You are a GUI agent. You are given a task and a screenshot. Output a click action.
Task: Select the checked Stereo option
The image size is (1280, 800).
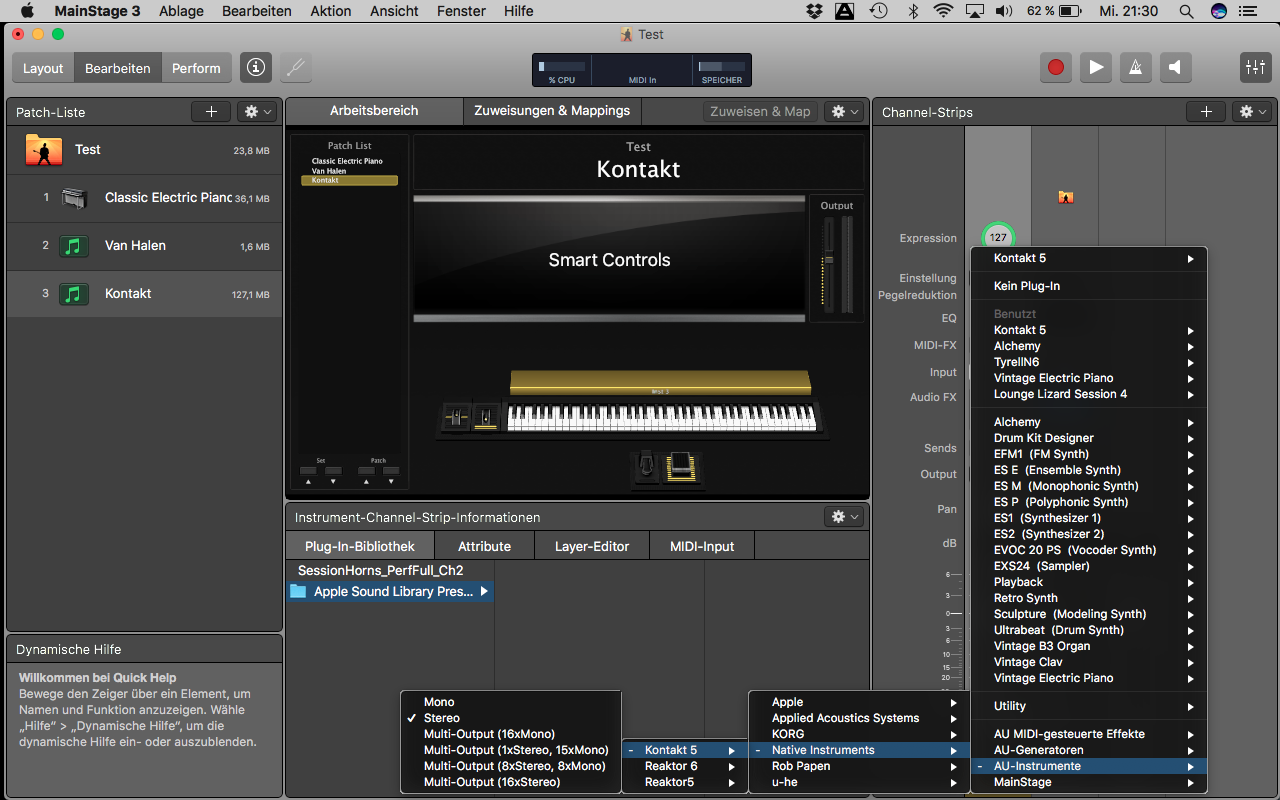coord(511,718)
